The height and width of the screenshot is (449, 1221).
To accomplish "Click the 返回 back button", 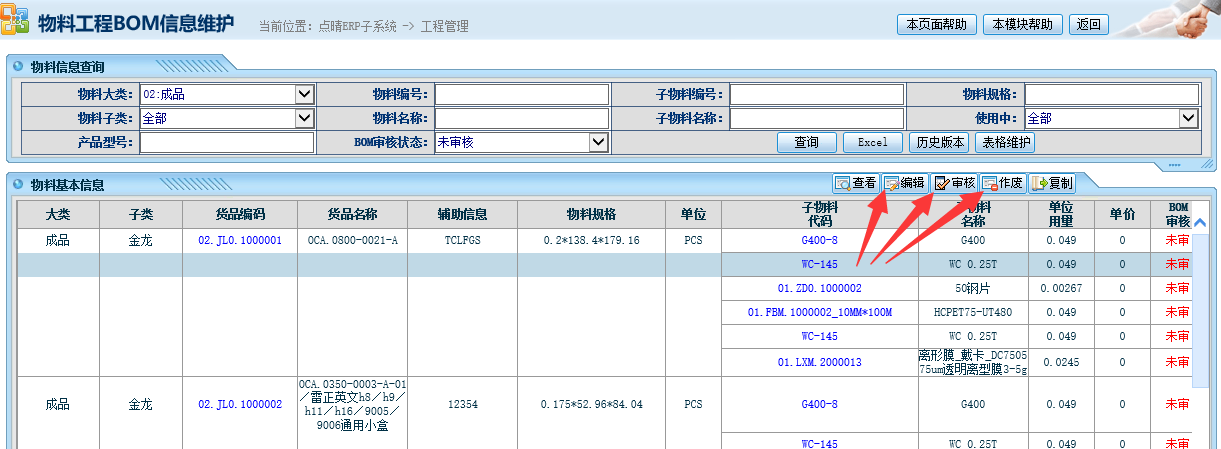I will pos(1088,25).
